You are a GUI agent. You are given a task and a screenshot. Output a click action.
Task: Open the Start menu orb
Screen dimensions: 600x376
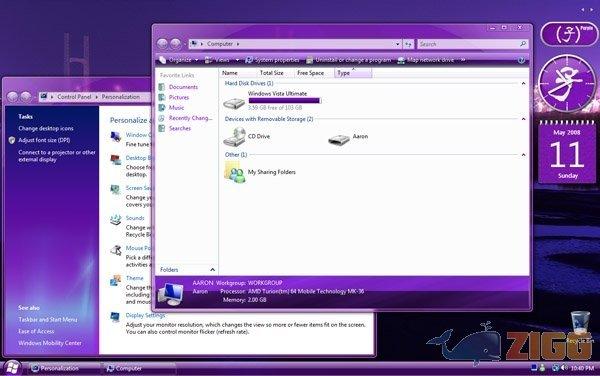(x=12, y=368)
